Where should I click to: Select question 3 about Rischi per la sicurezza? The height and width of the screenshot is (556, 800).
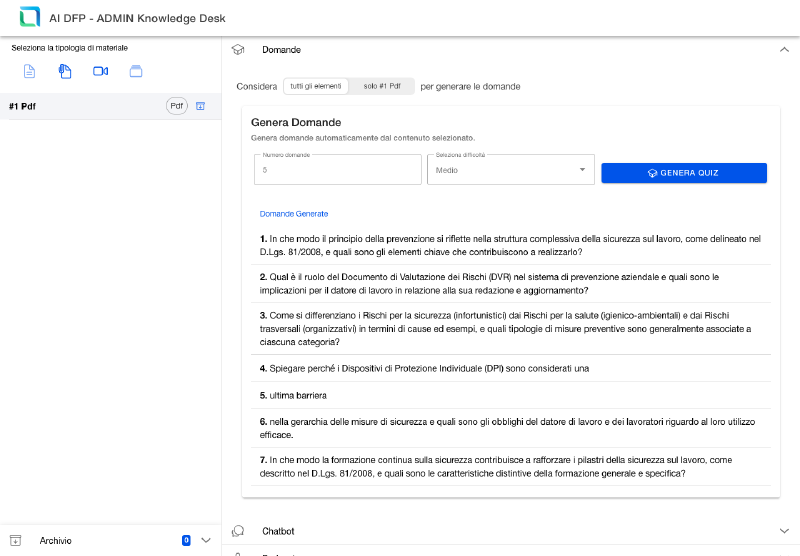pos(511,328)
